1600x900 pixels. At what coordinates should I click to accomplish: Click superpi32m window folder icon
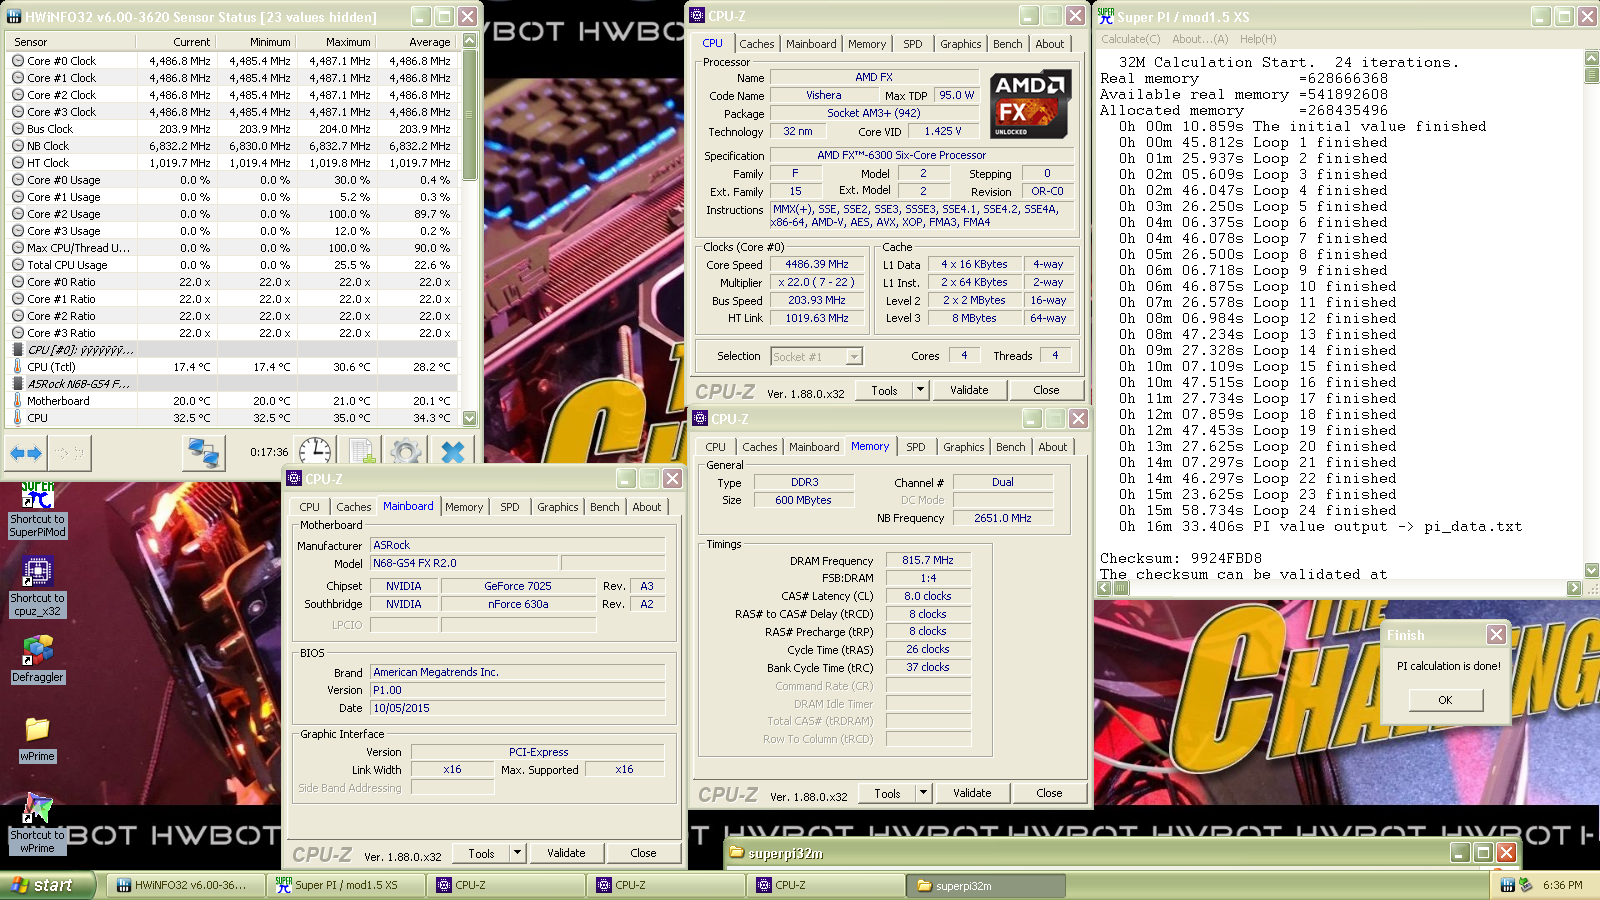coord(737,853)
